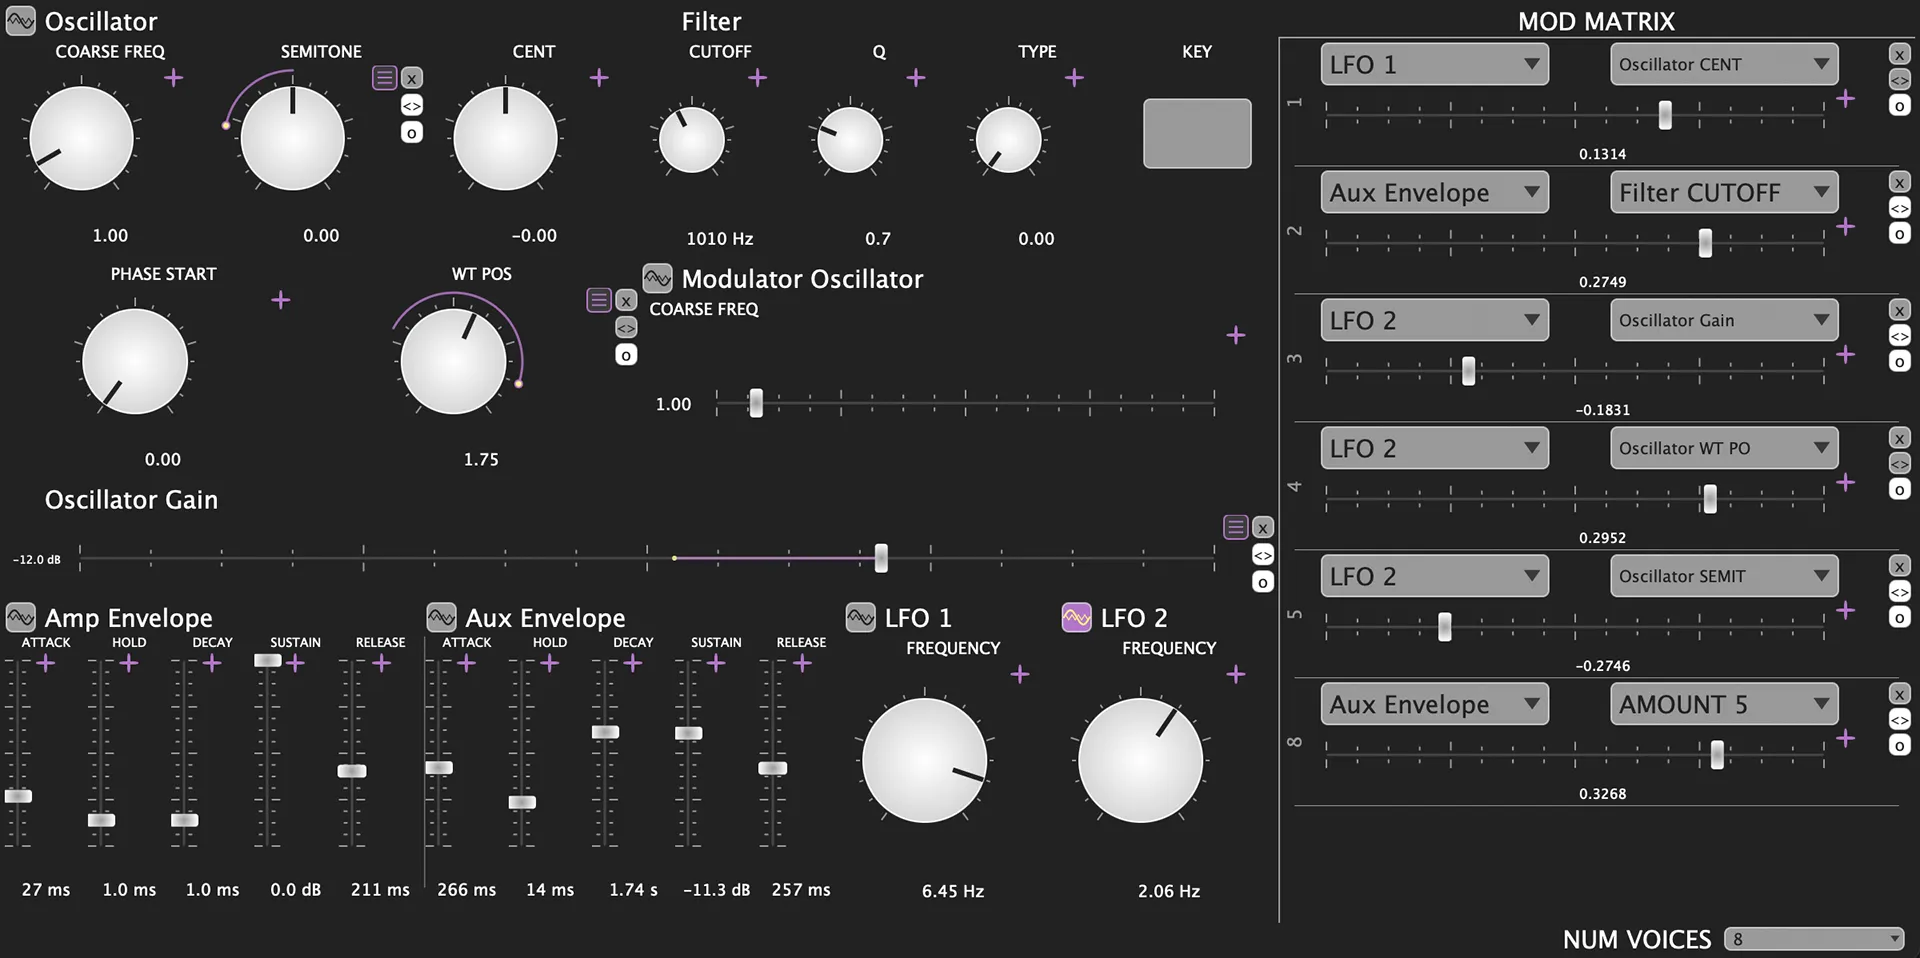Click mod row 8 amount slider handle

[x=1717, y=754]
